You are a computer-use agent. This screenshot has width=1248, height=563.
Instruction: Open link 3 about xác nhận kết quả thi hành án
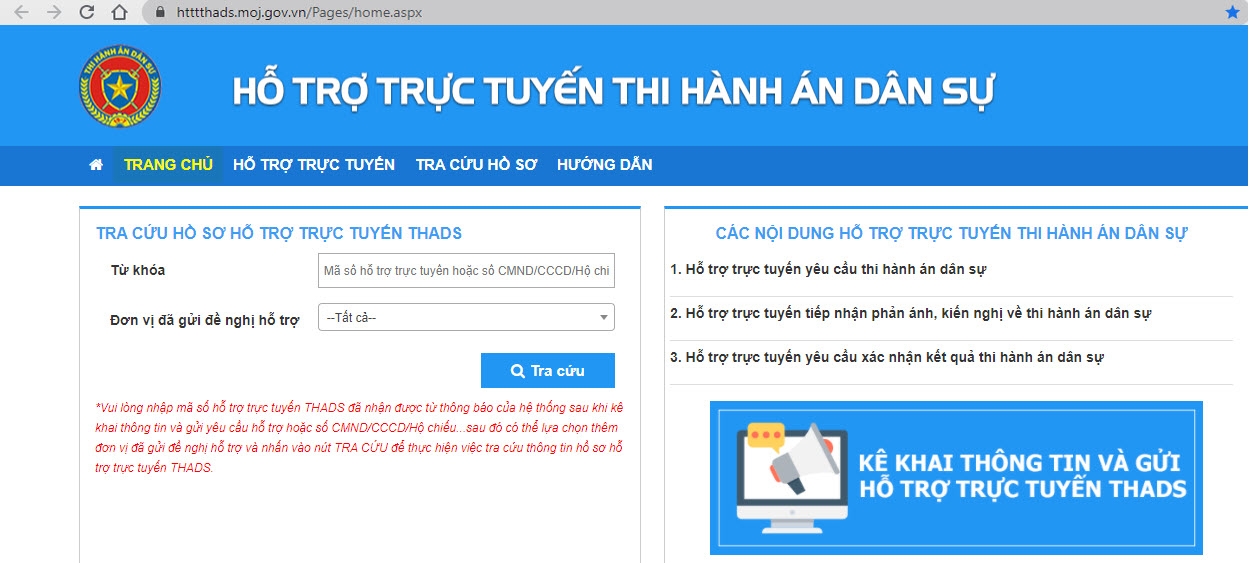[x=887, y=357]
